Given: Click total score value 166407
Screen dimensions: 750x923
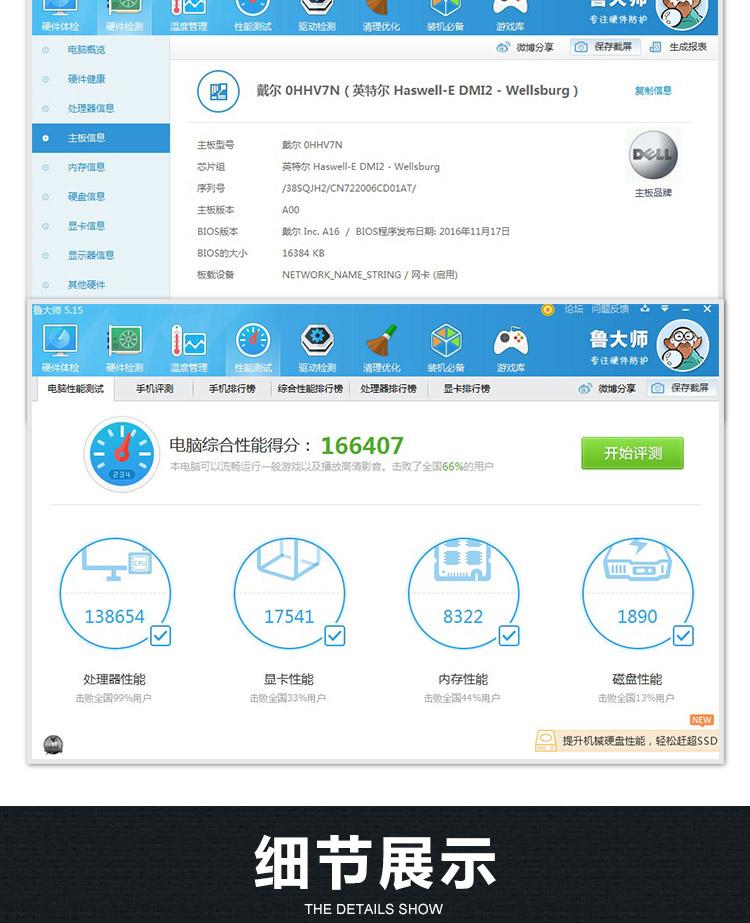Looking at the screenshot, I should [362, 446].
